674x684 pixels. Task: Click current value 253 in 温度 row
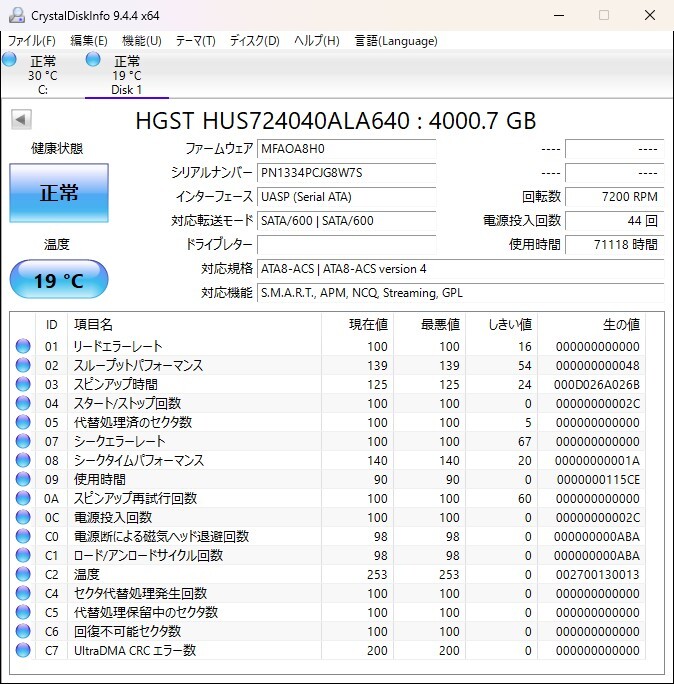[x=377, y=575]
